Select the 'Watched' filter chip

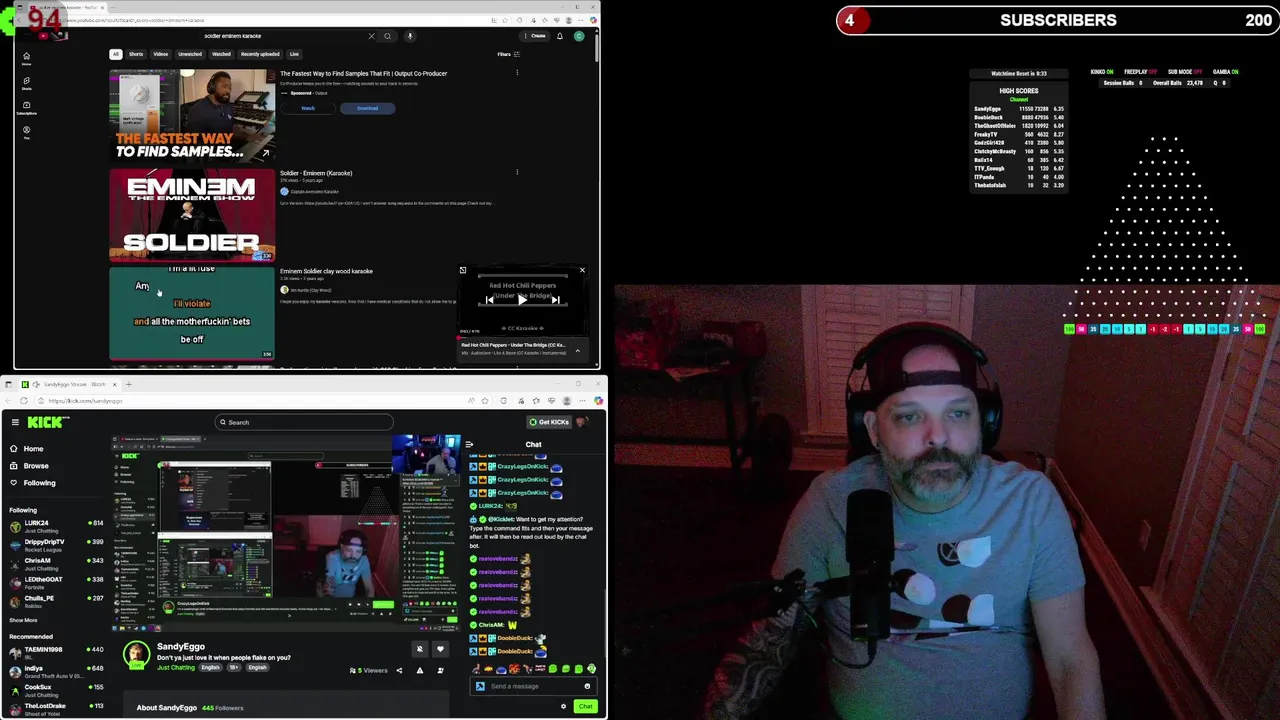tap(221, 54)
